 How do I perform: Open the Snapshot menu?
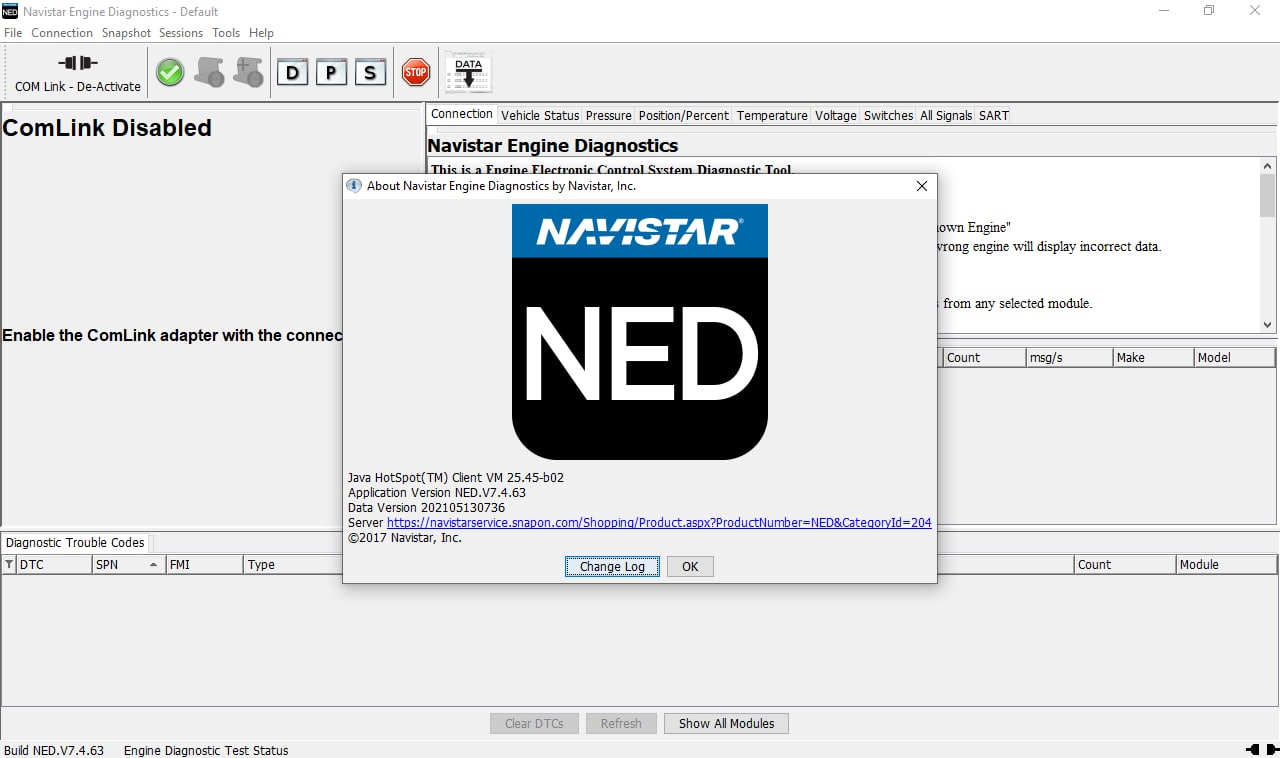coord(126,33)
